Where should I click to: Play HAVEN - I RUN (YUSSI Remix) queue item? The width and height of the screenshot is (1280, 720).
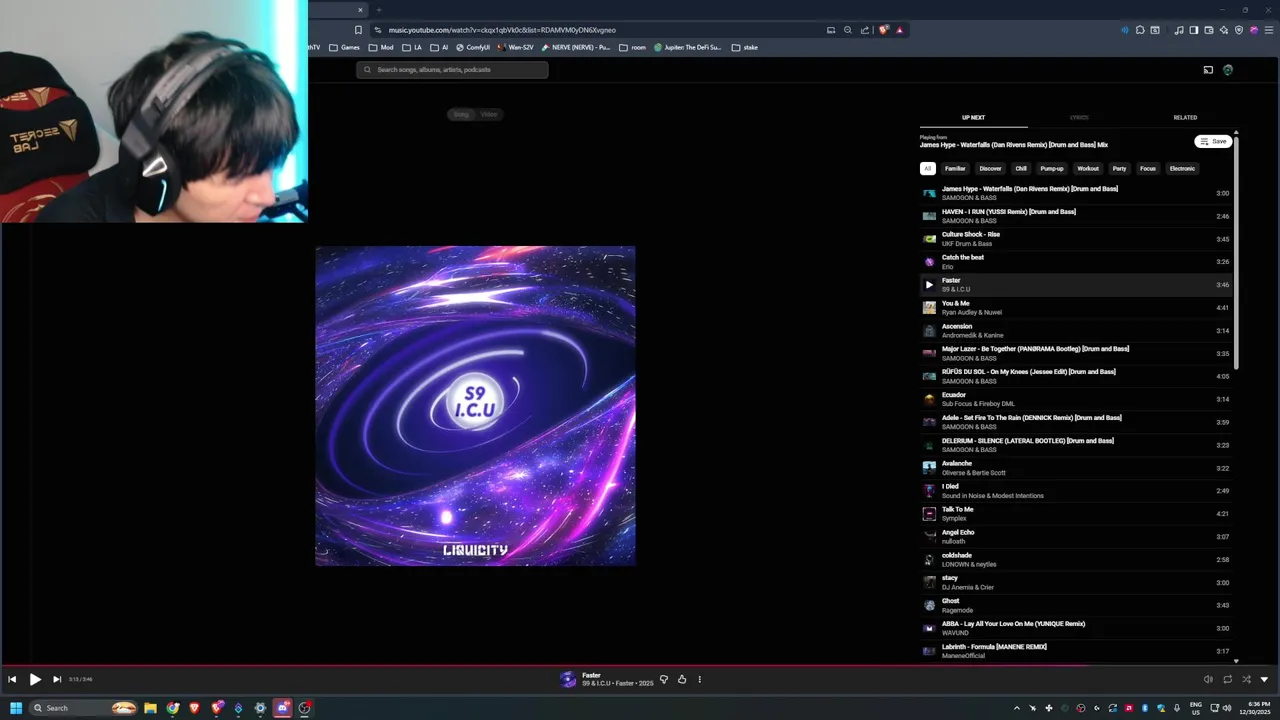click(x=1076, y=216)
